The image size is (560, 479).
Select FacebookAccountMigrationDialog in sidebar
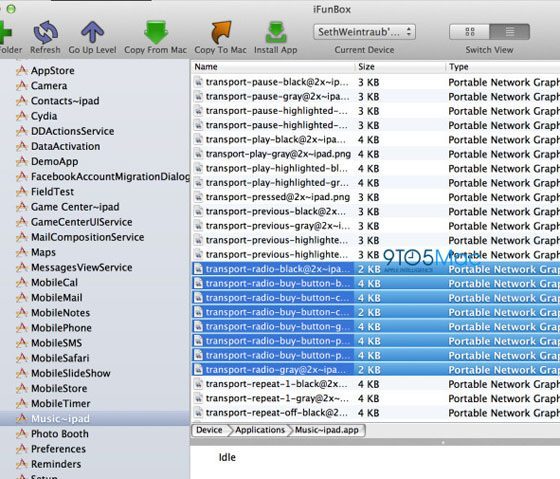pyautogui.click(x=110, y=176)
